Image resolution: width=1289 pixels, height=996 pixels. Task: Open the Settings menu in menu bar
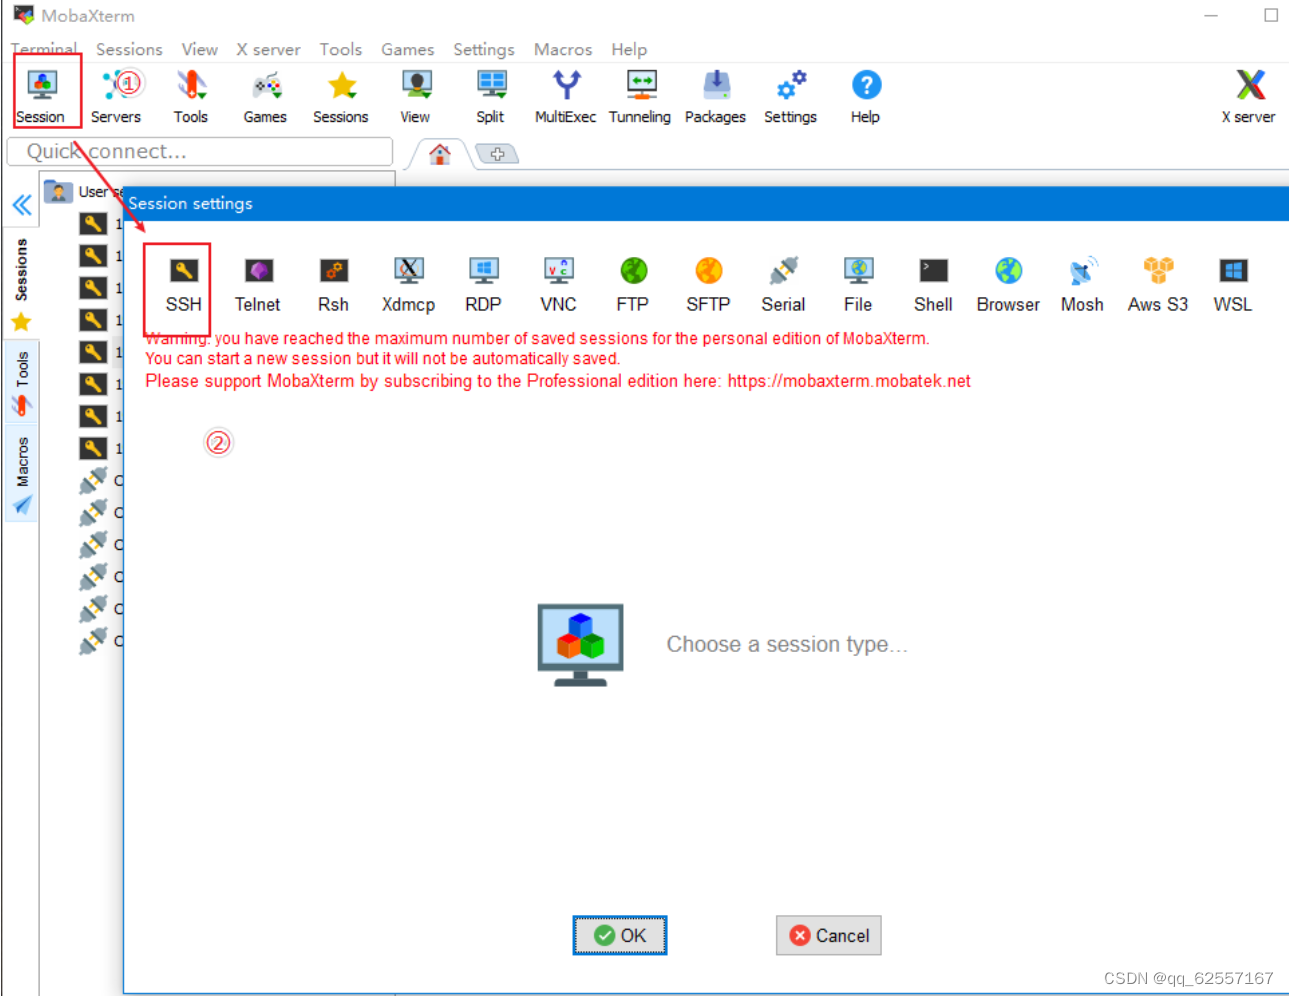pyautogui.click(x=484, y=49)
